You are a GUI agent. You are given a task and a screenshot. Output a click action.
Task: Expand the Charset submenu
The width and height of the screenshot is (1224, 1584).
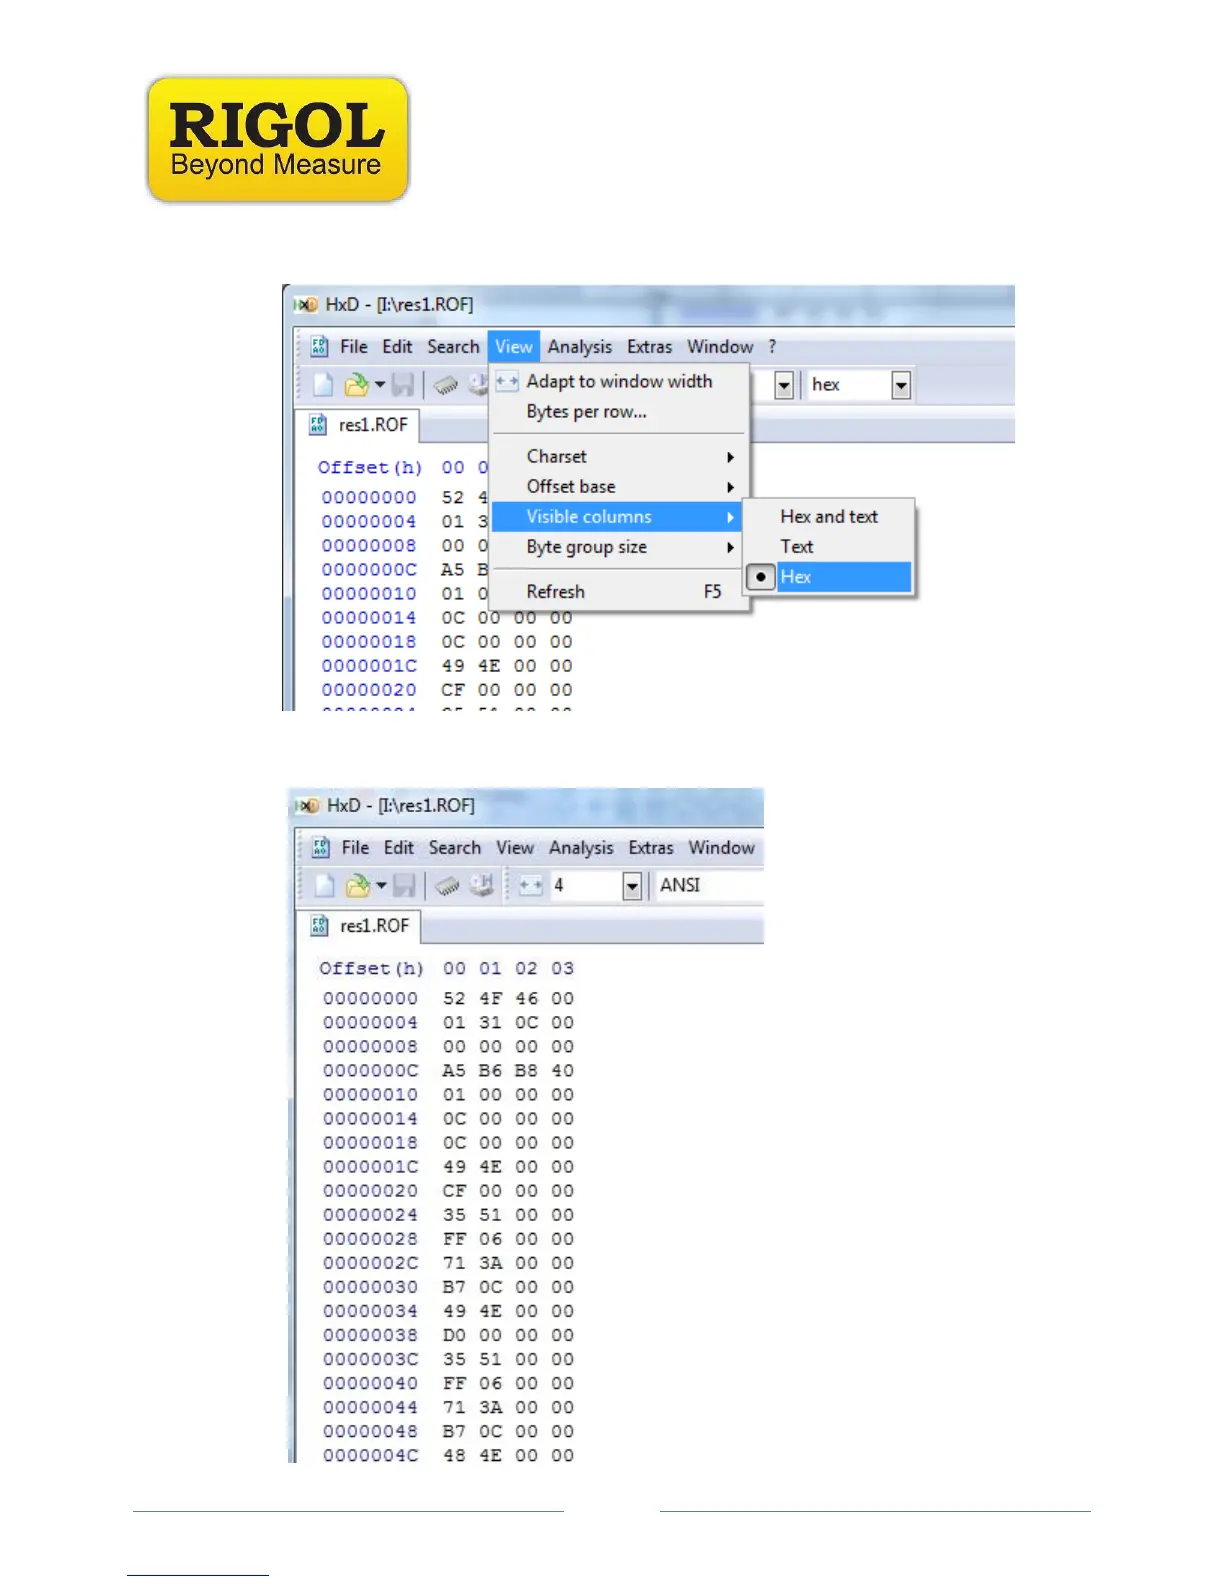tap(619, 456)
